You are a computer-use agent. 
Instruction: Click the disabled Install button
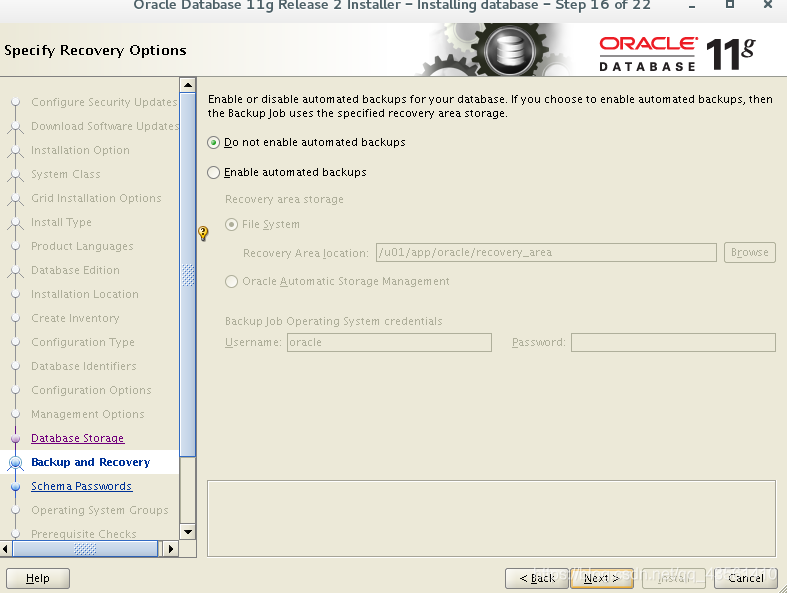click(673, 578)
